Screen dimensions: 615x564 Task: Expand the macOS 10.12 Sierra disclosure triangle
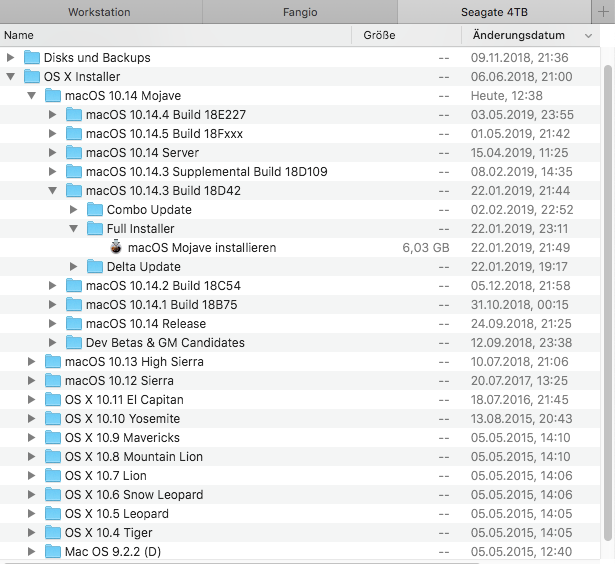[31, 380]
